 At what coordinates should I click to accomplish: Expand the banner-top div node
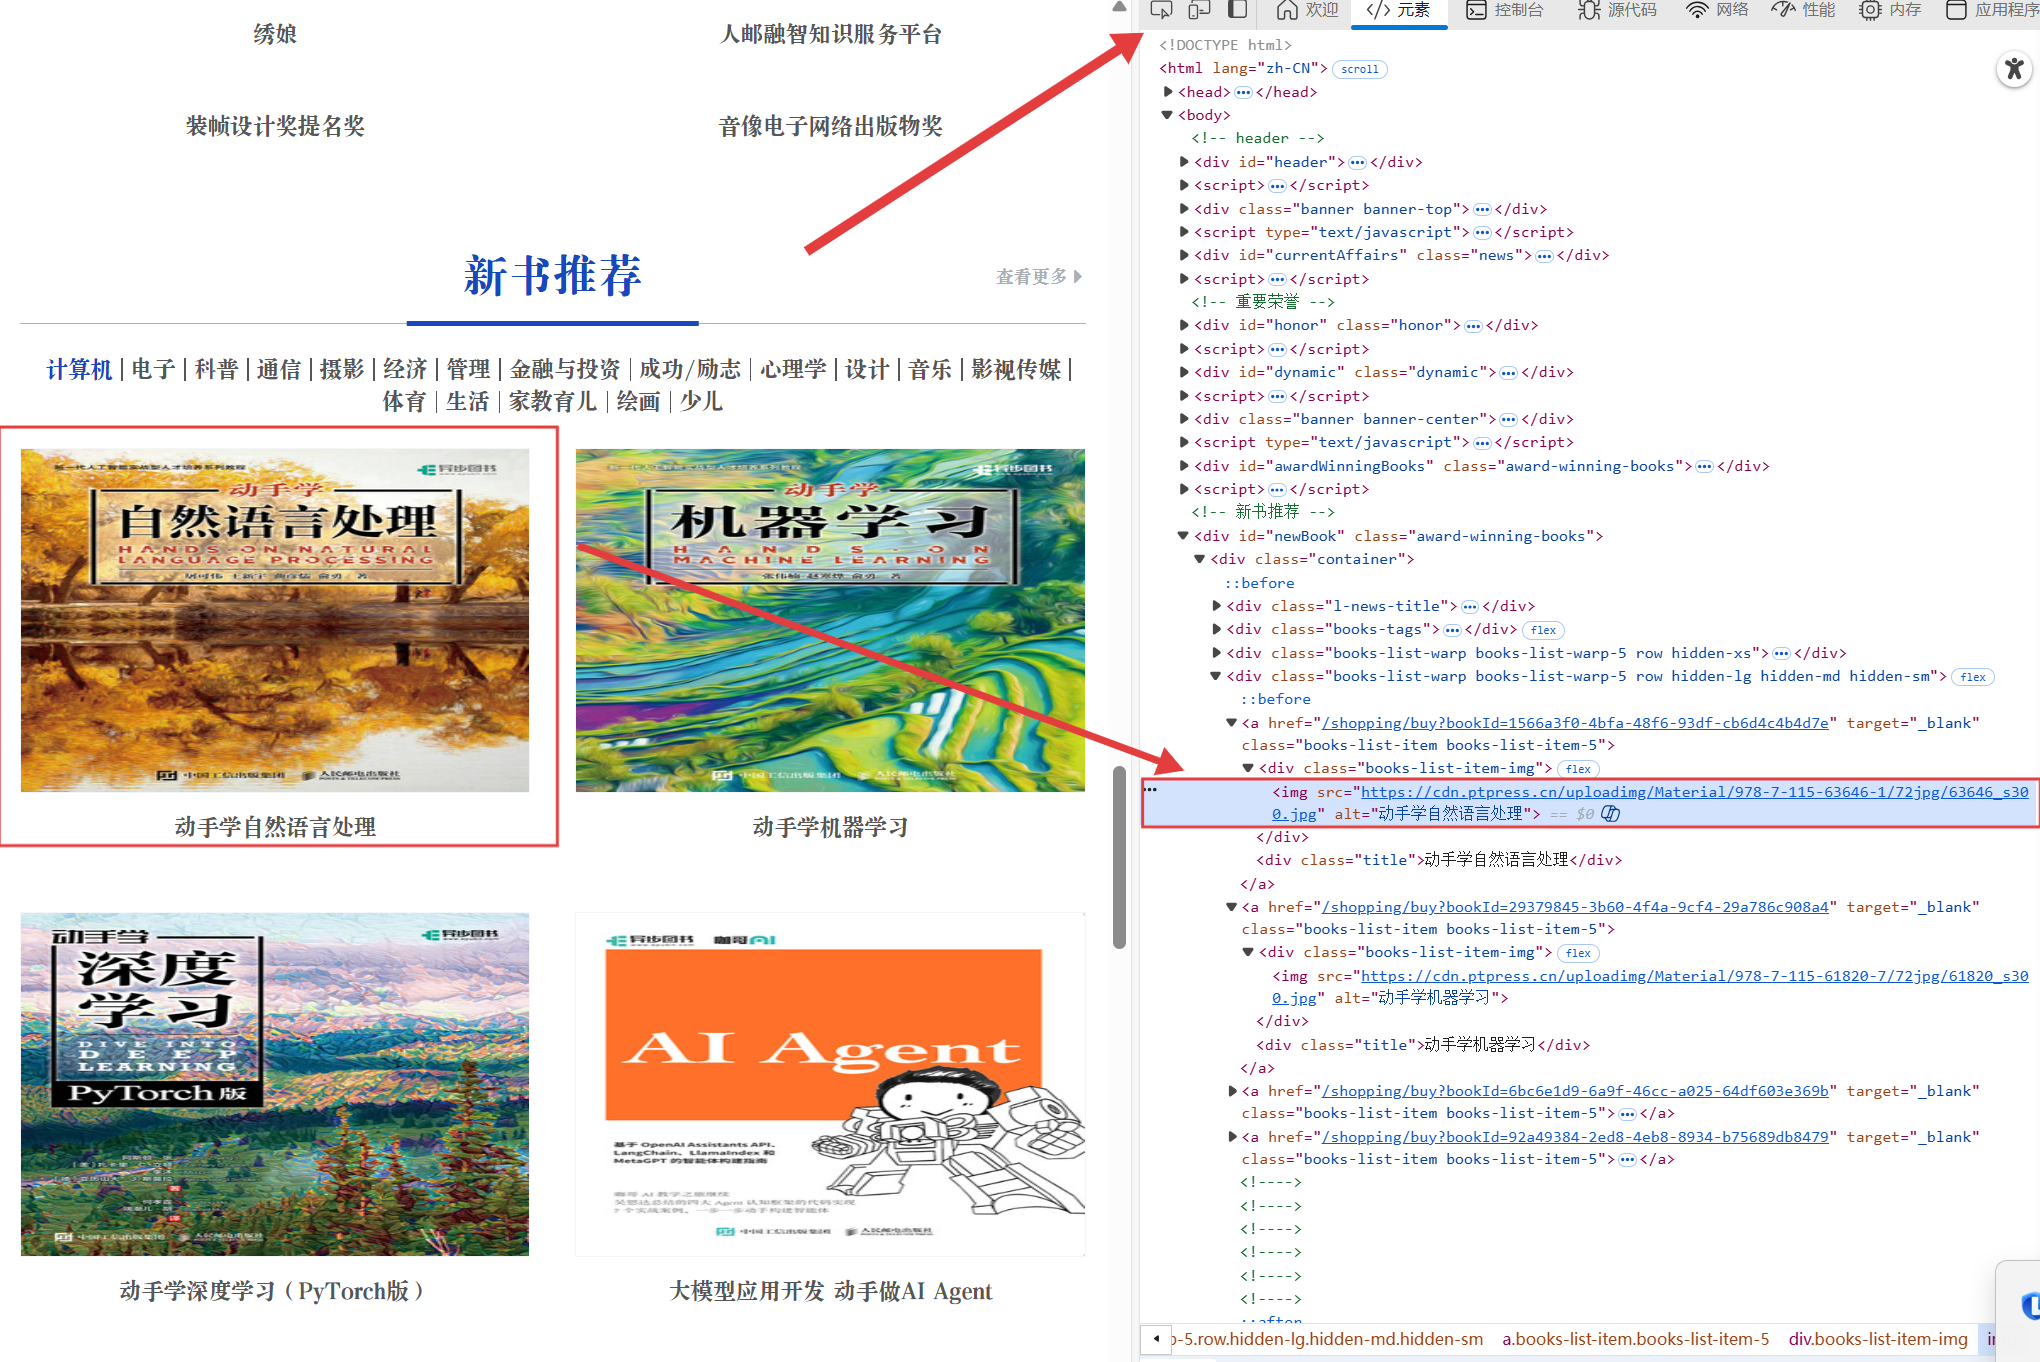[1184, 209]
